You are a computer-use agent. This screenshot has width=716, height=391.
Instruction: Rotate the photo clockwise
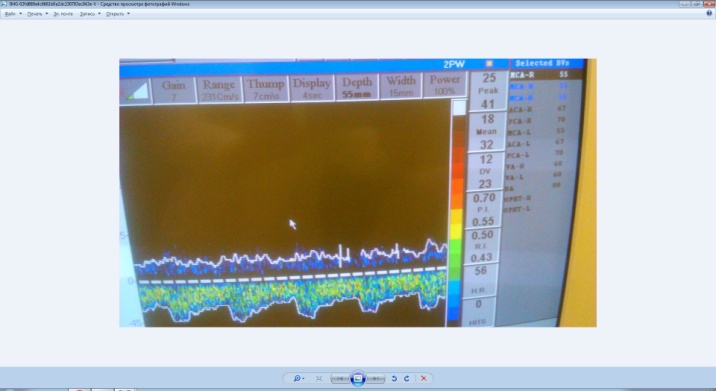click(x=406, y=378)
